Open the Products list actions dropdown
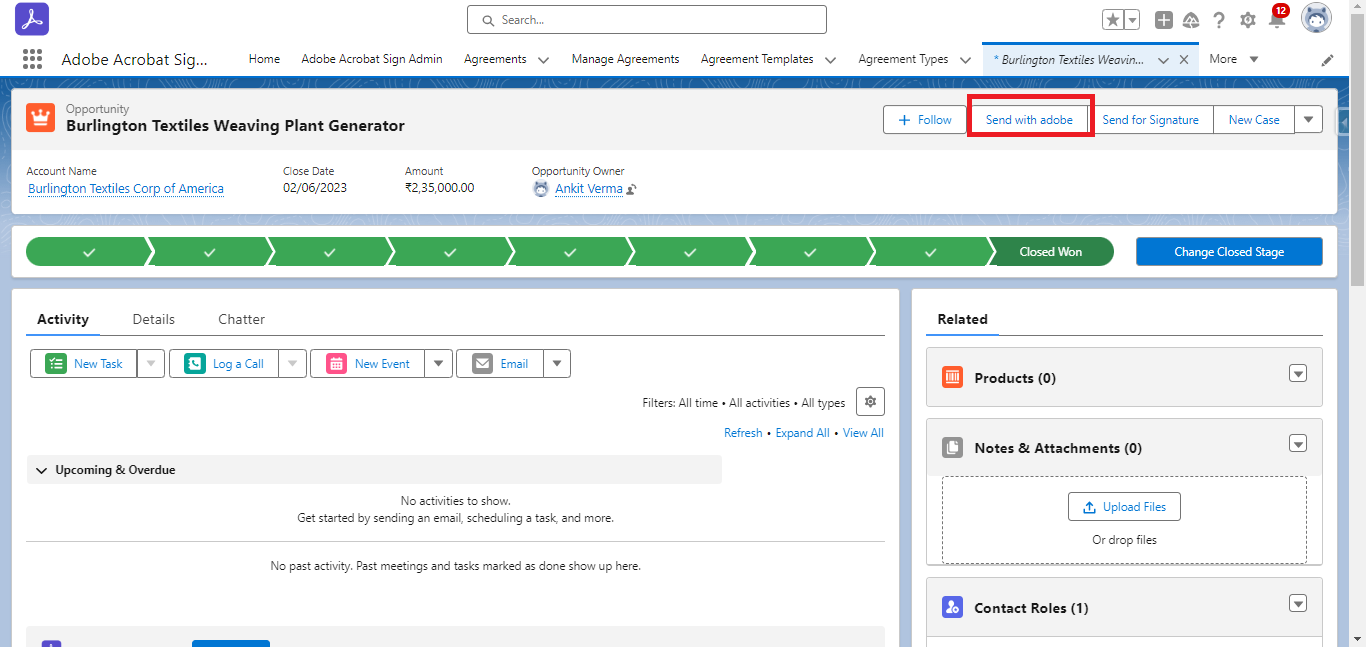This screenshot has height=647, width=1366. pyautogui.click(x=1298, y=374)
